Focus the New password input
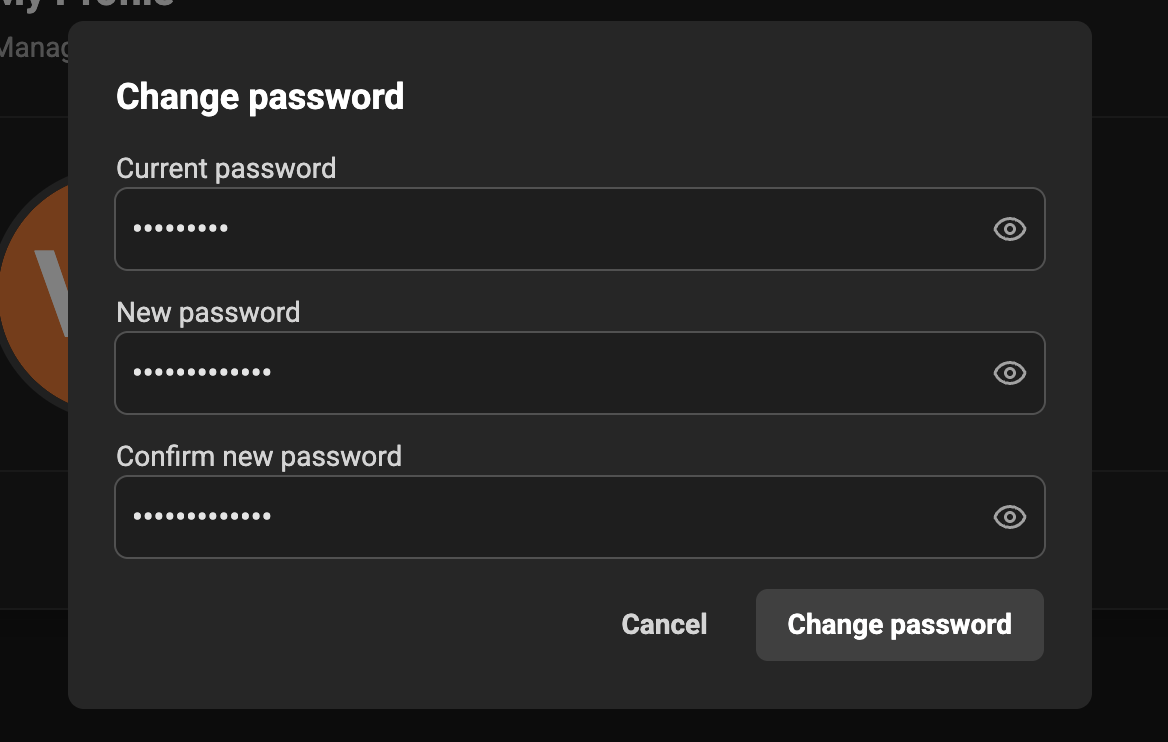1168x742 pixels. (500, 373)
